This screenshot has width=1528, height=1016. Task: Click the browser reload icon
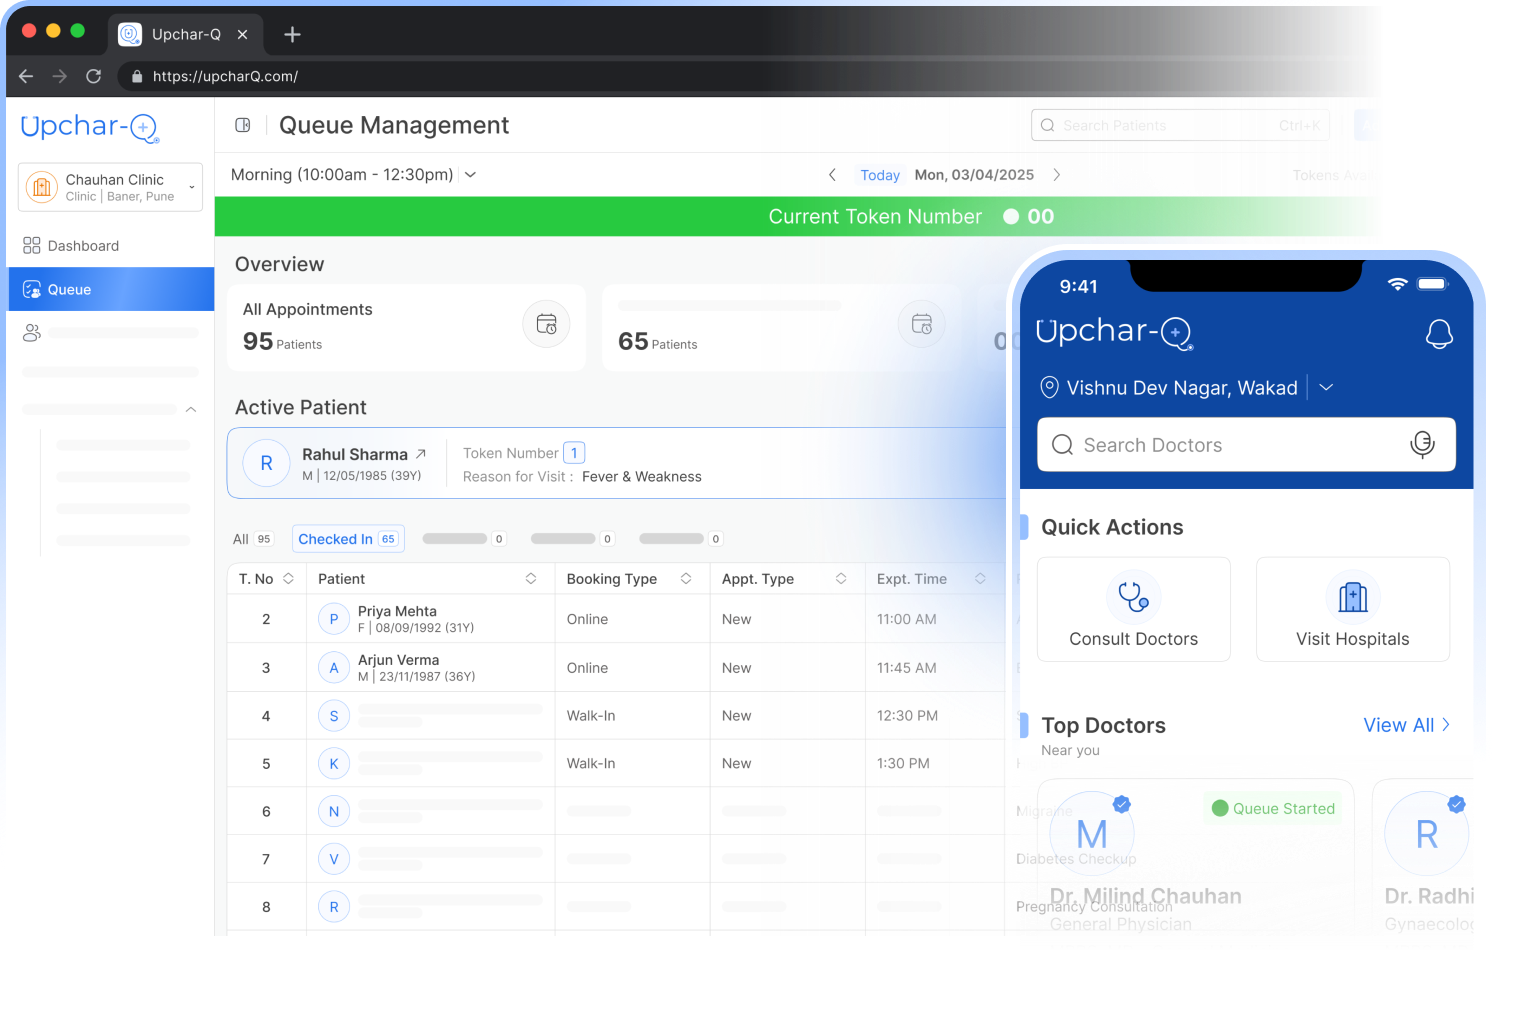[94, 76]
